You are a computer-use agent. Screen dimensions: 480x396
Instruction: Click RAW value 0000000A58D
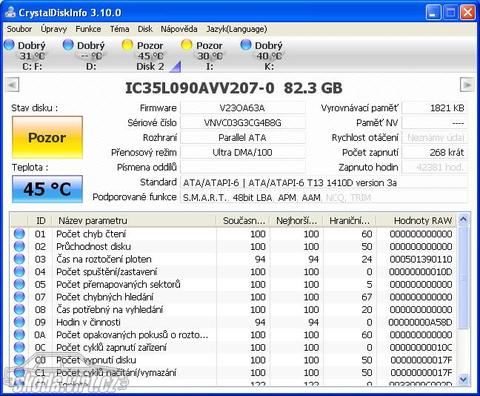point(420,322)
